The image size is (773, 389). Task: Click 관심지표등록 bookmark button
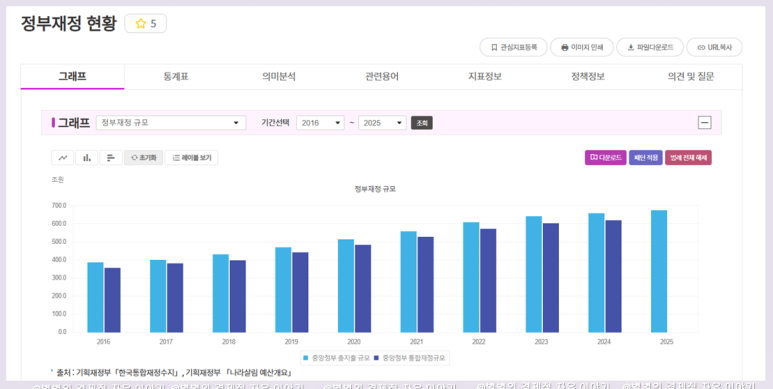pos(513,47)
